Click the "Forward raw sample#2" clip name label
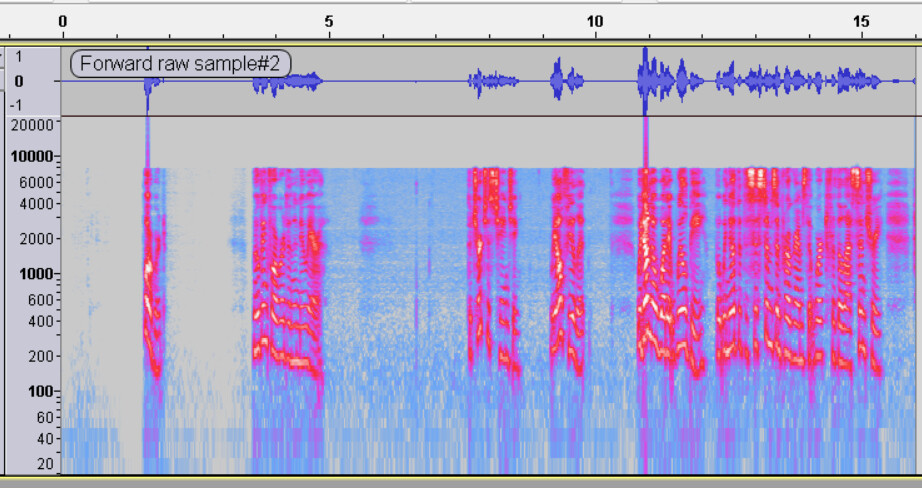Viewport: 922px width, 488px height. click(x=180, y=65)
